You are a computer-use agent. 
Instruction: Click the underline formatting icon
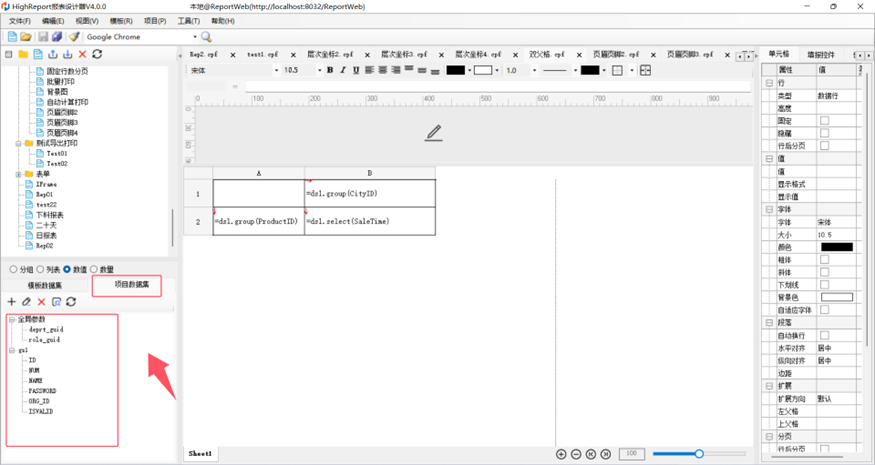tap(356, 70)
